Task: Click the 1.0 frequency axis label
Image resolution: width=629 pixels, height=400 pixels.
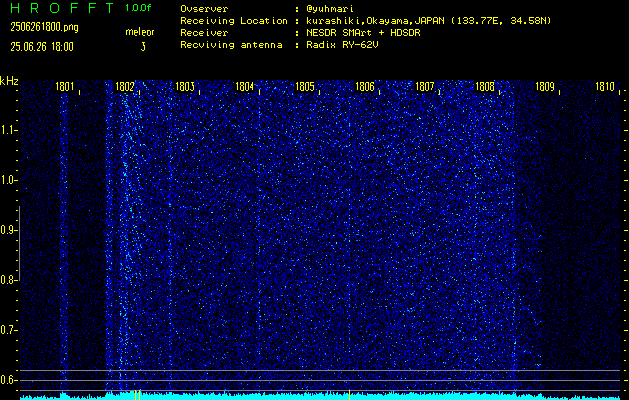Action: [x=8, y=180]
